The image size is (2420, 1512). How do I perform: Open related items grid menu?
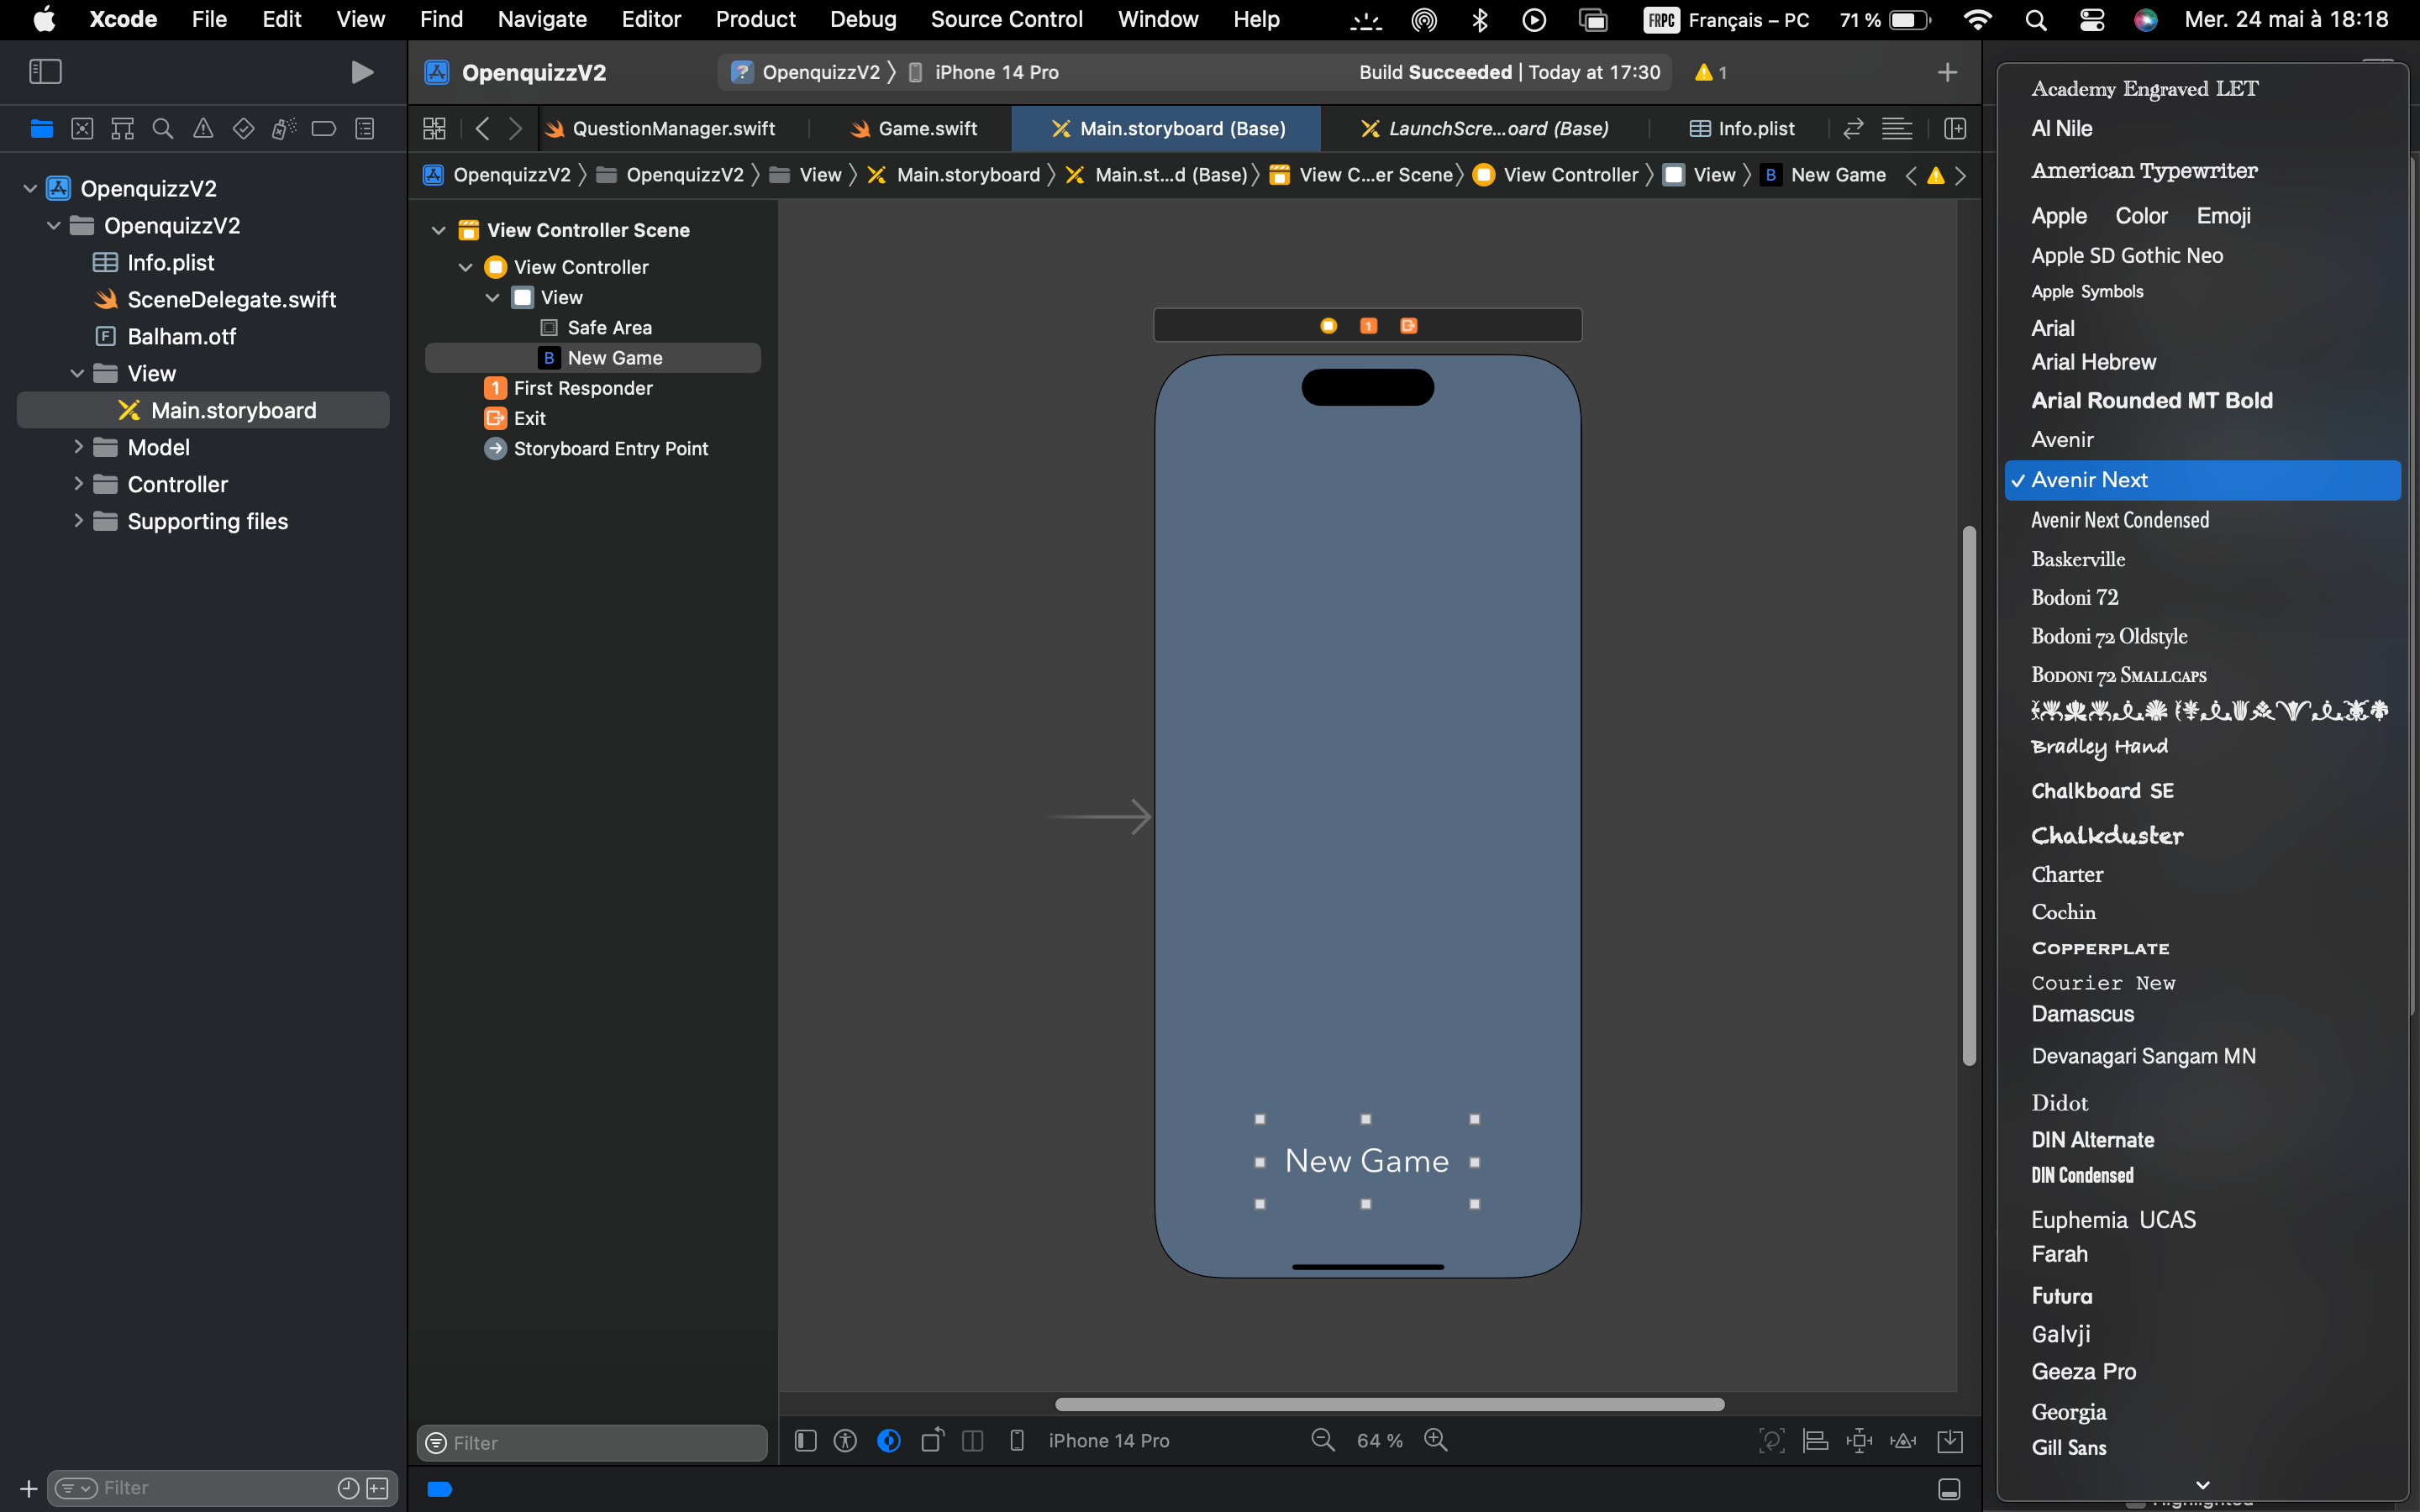[x=434, y=129]
